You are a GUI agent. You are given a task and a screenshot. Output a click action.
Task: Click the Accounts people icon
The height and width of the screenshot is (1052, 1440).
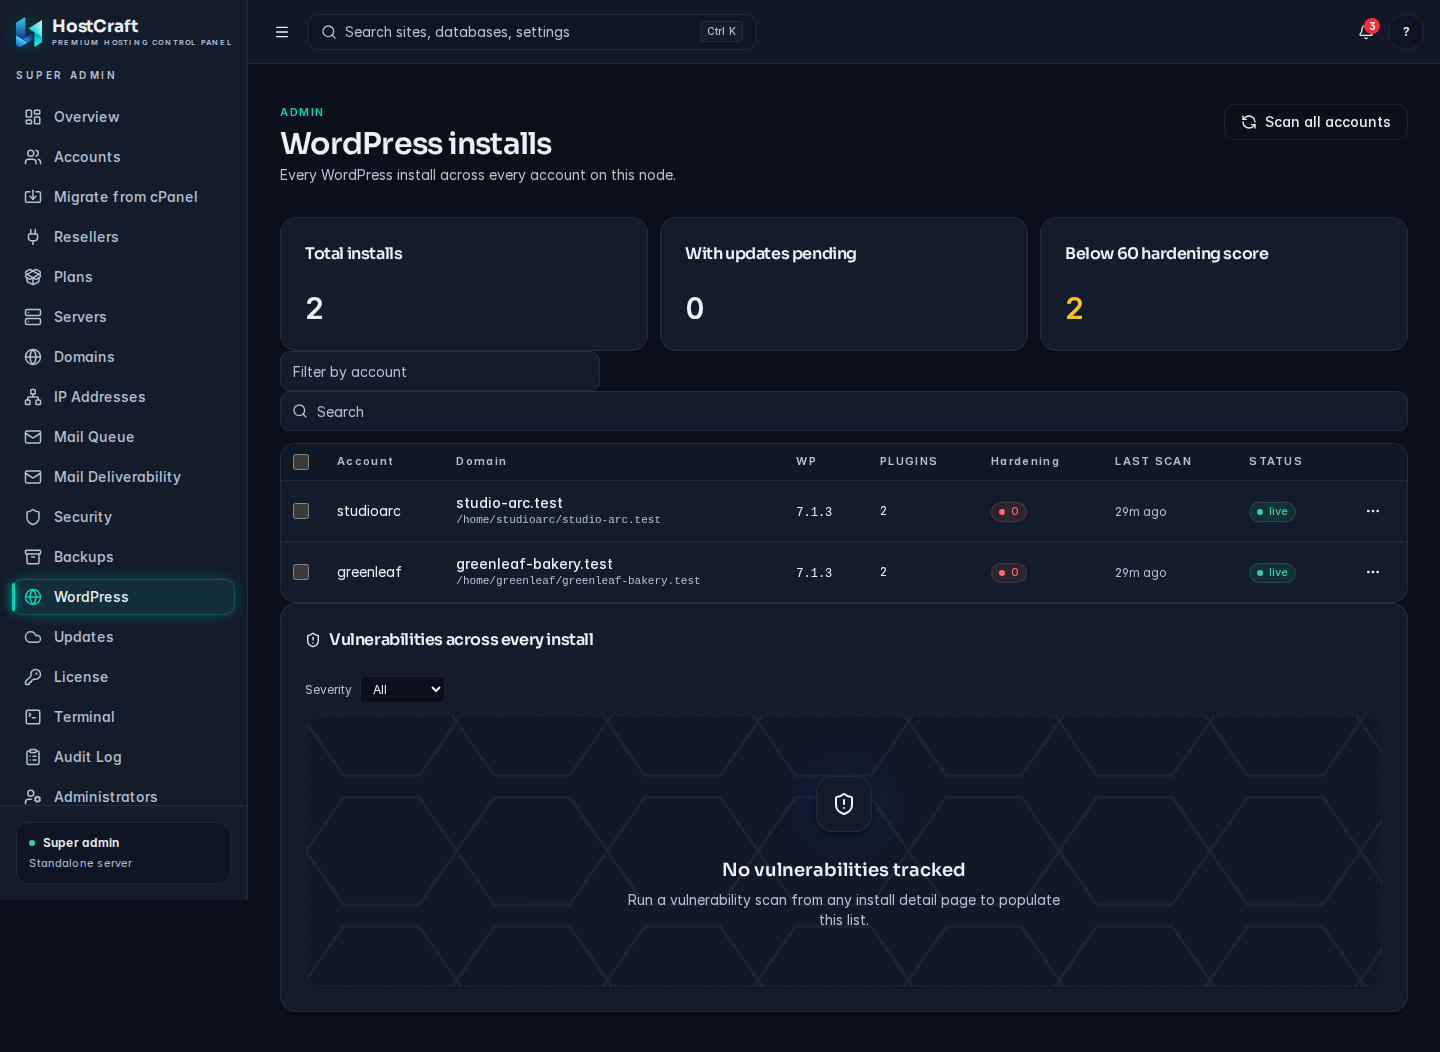33,157
